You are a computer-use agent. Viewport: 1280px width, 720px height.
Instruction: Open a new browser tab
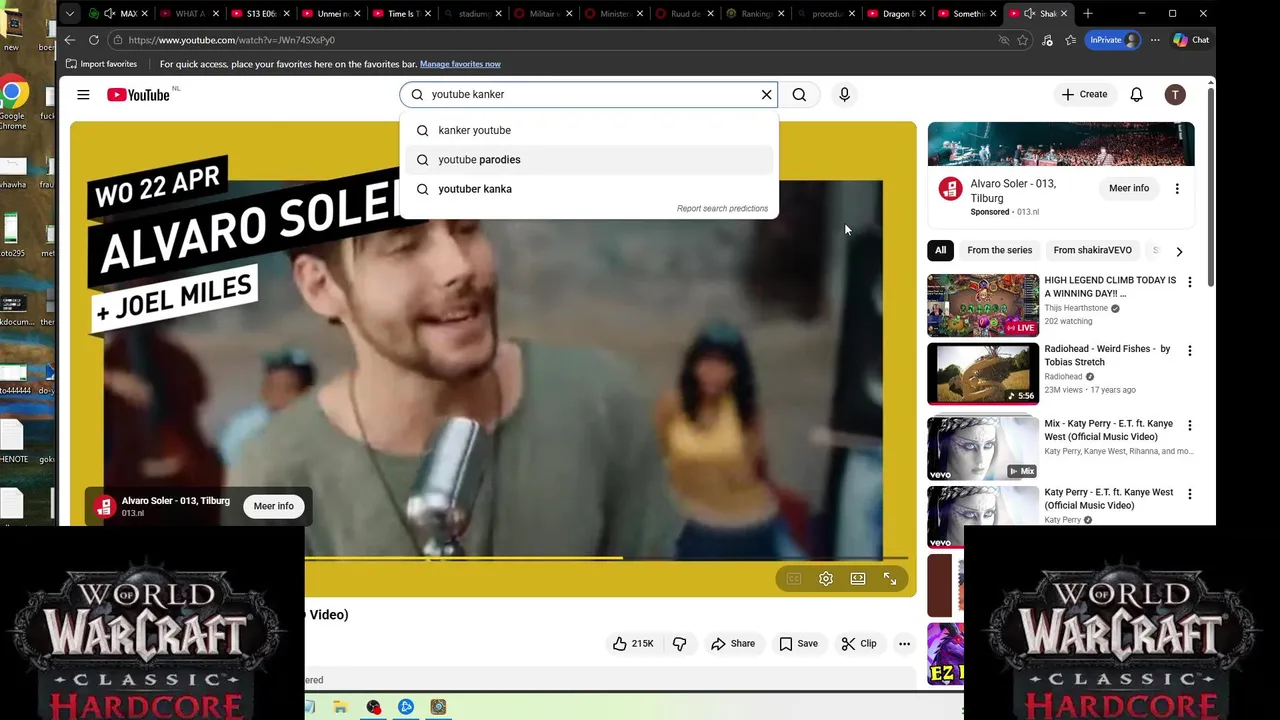coord(1088,14)
